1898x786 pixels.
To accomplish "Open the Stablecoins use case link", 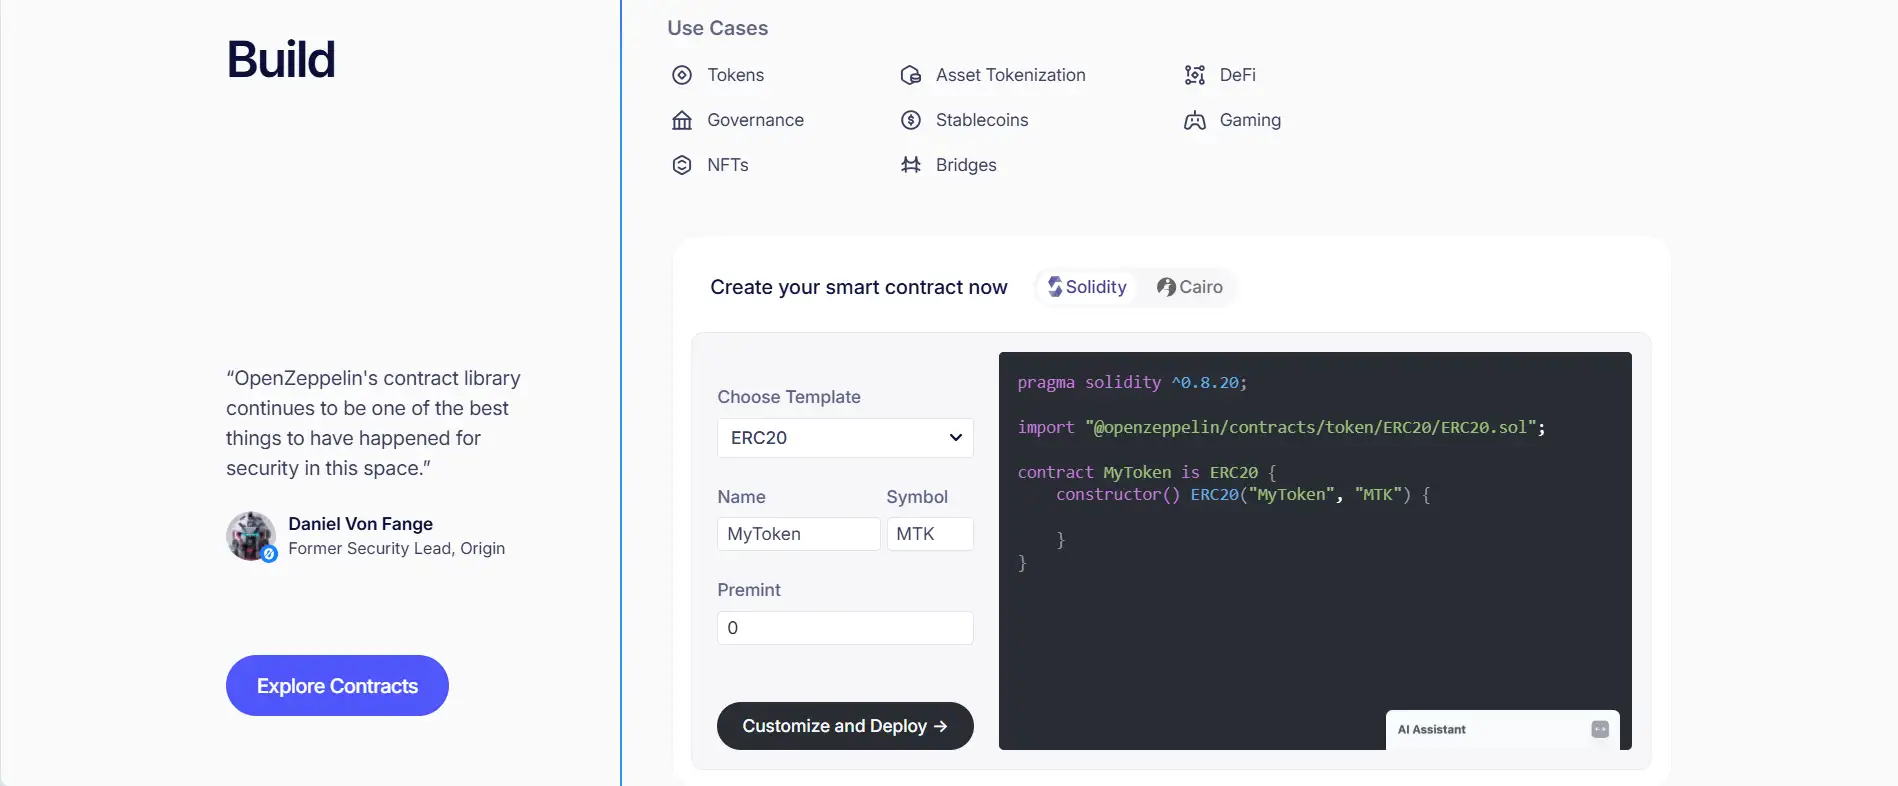I will pos(981,120).
